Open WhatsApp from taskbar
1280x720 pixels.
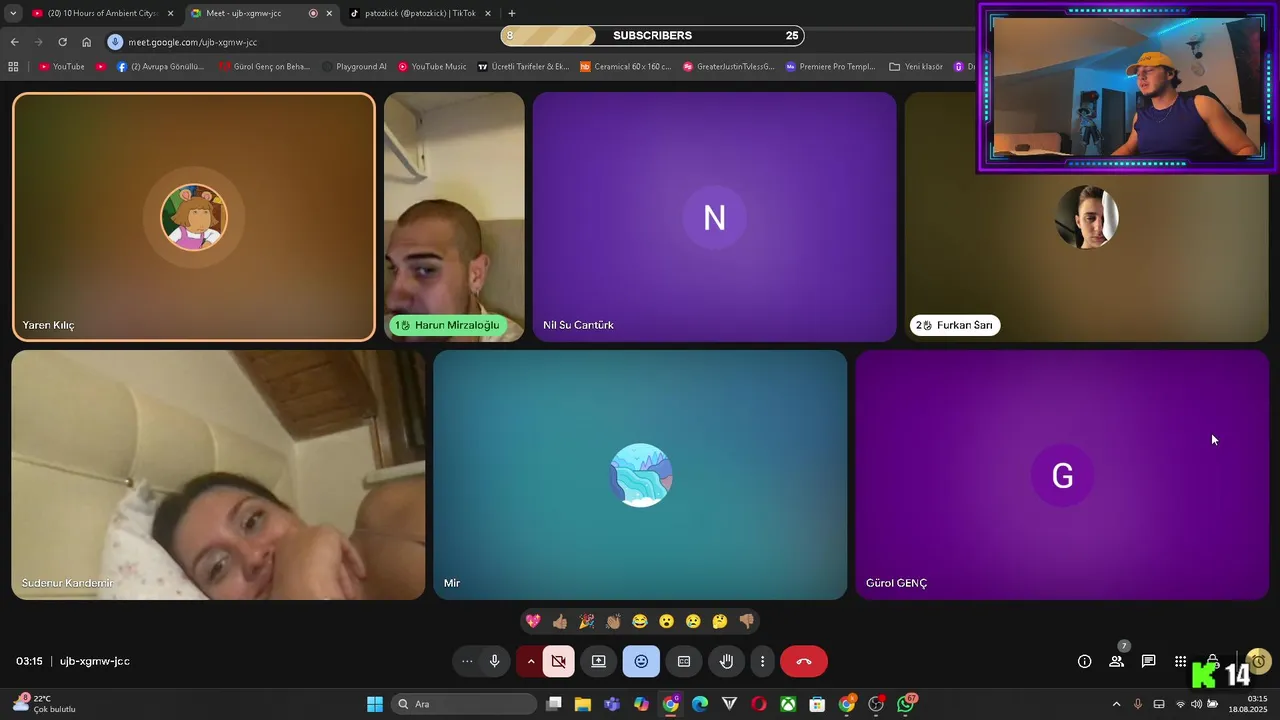[x=906, y=704]
